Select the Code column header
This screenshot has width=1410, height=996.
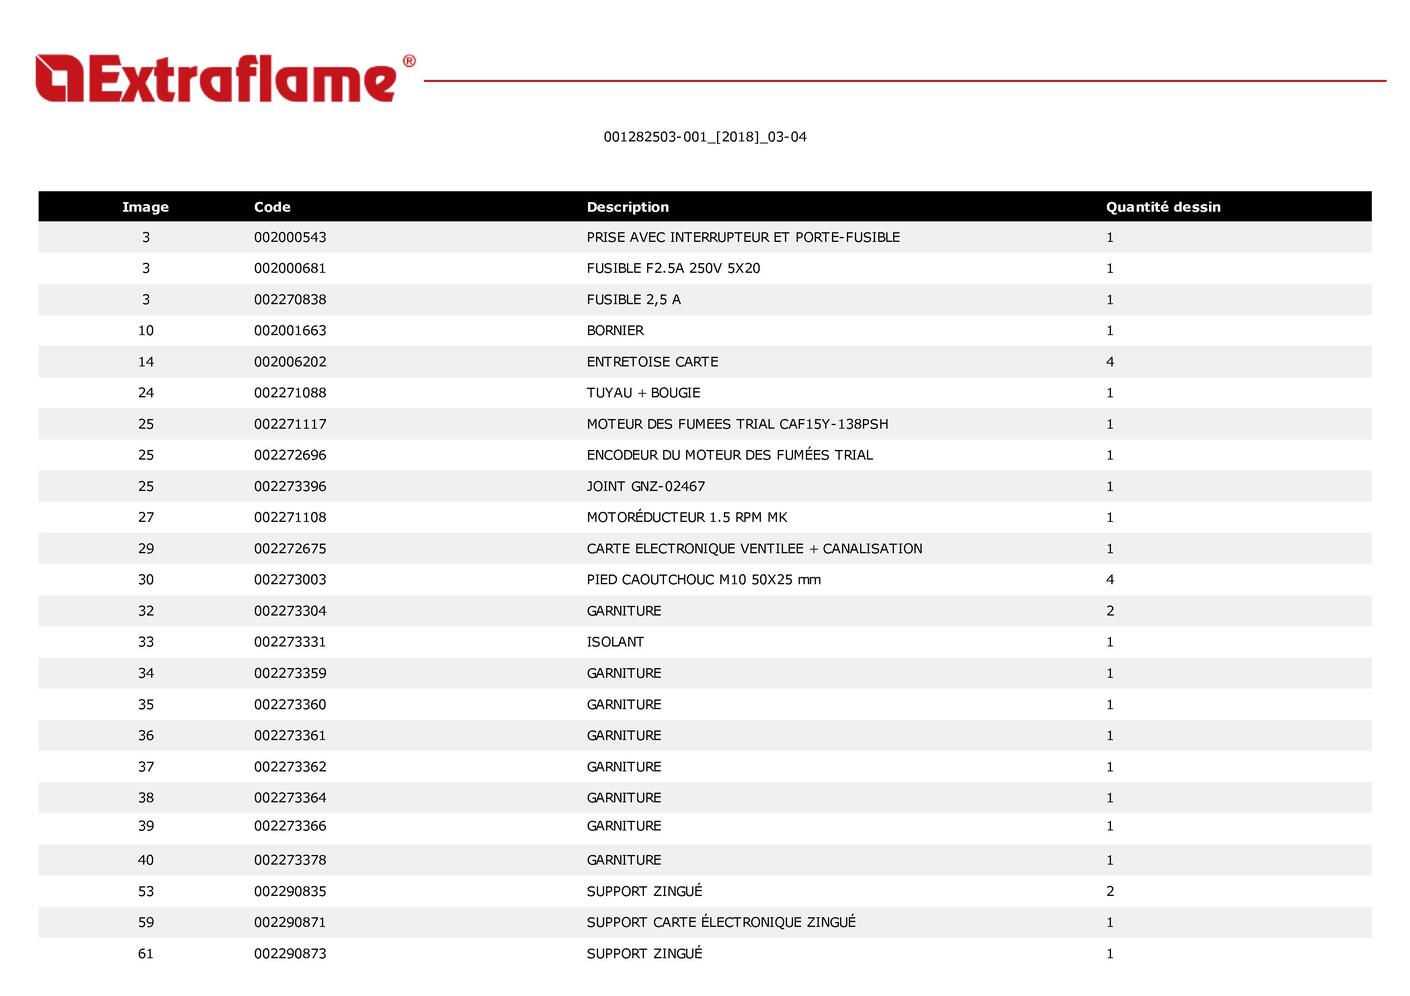(272, 207)
